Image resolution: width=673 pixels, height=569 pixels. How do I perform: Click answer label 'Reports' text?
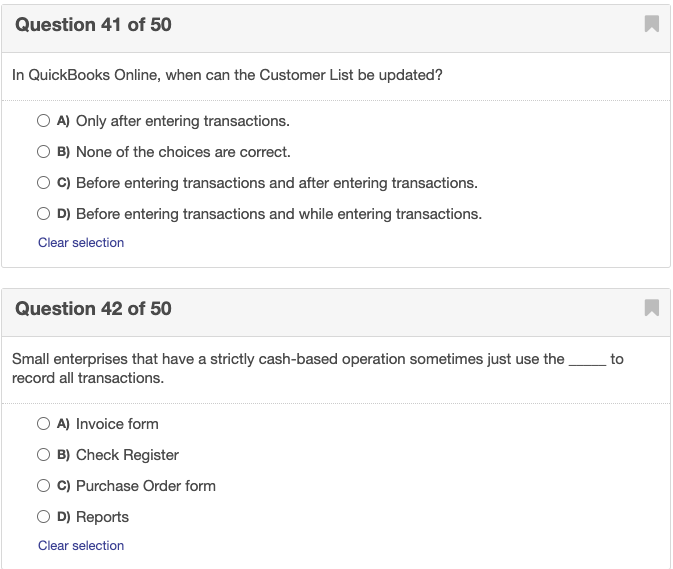point(102,517)
